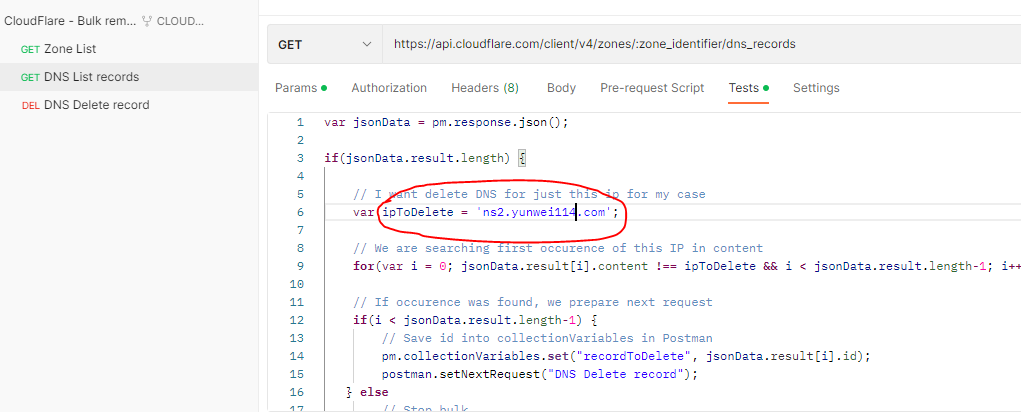
Task: Click line number 12 in the gutter
Action: (x=296, y=320)
